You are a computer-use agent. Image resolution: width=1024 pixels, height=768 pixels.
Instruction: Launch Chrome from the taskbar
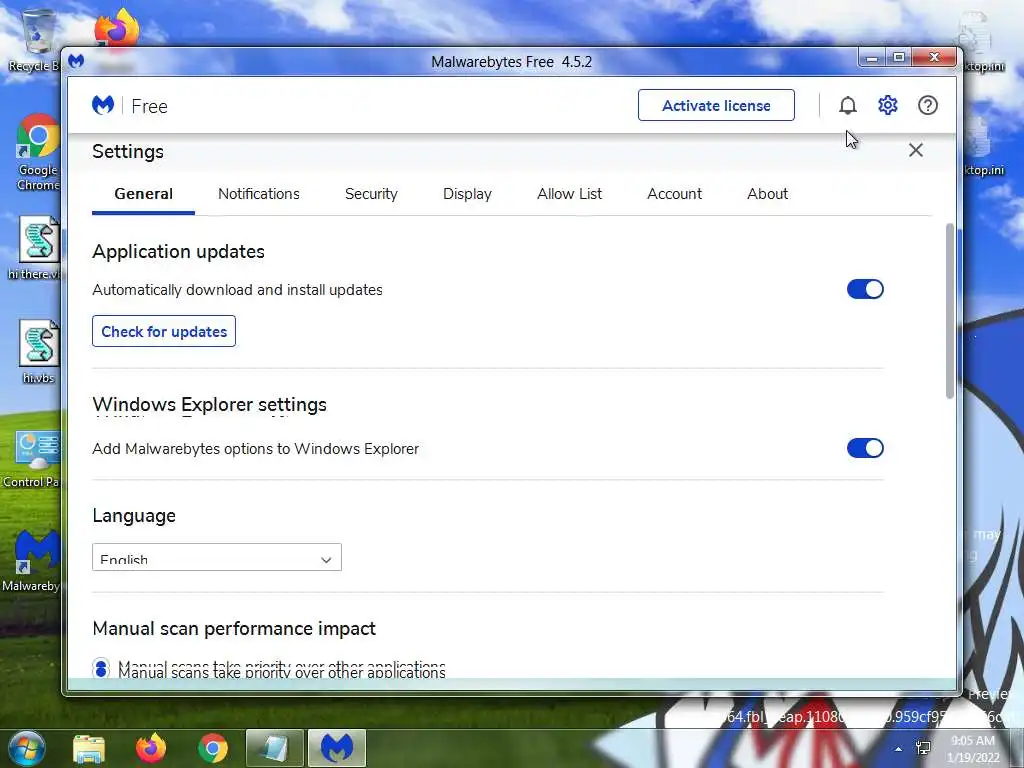coord(212,748)
